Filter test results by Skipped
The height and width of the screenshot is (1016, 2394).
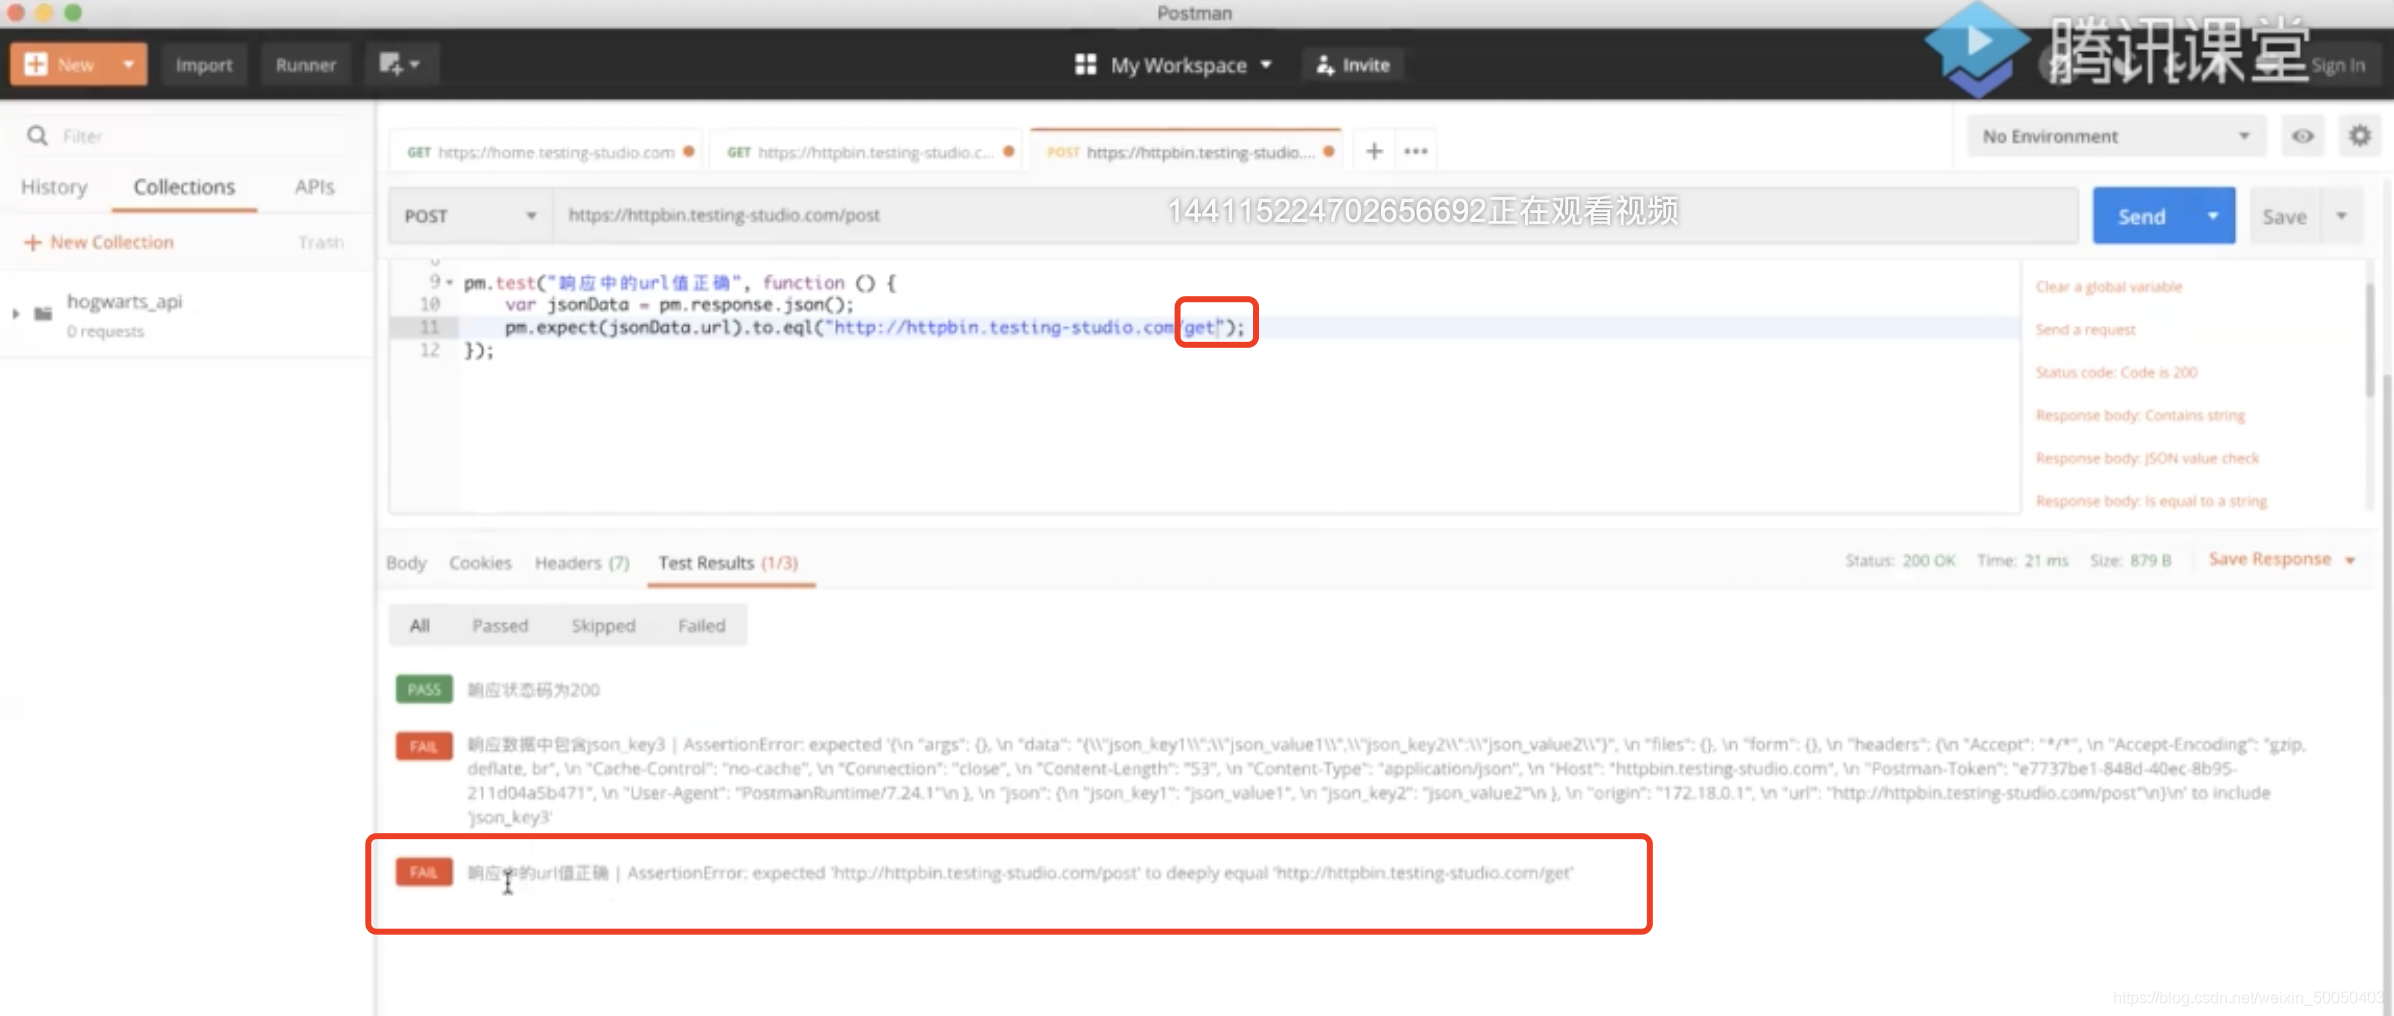603,626
